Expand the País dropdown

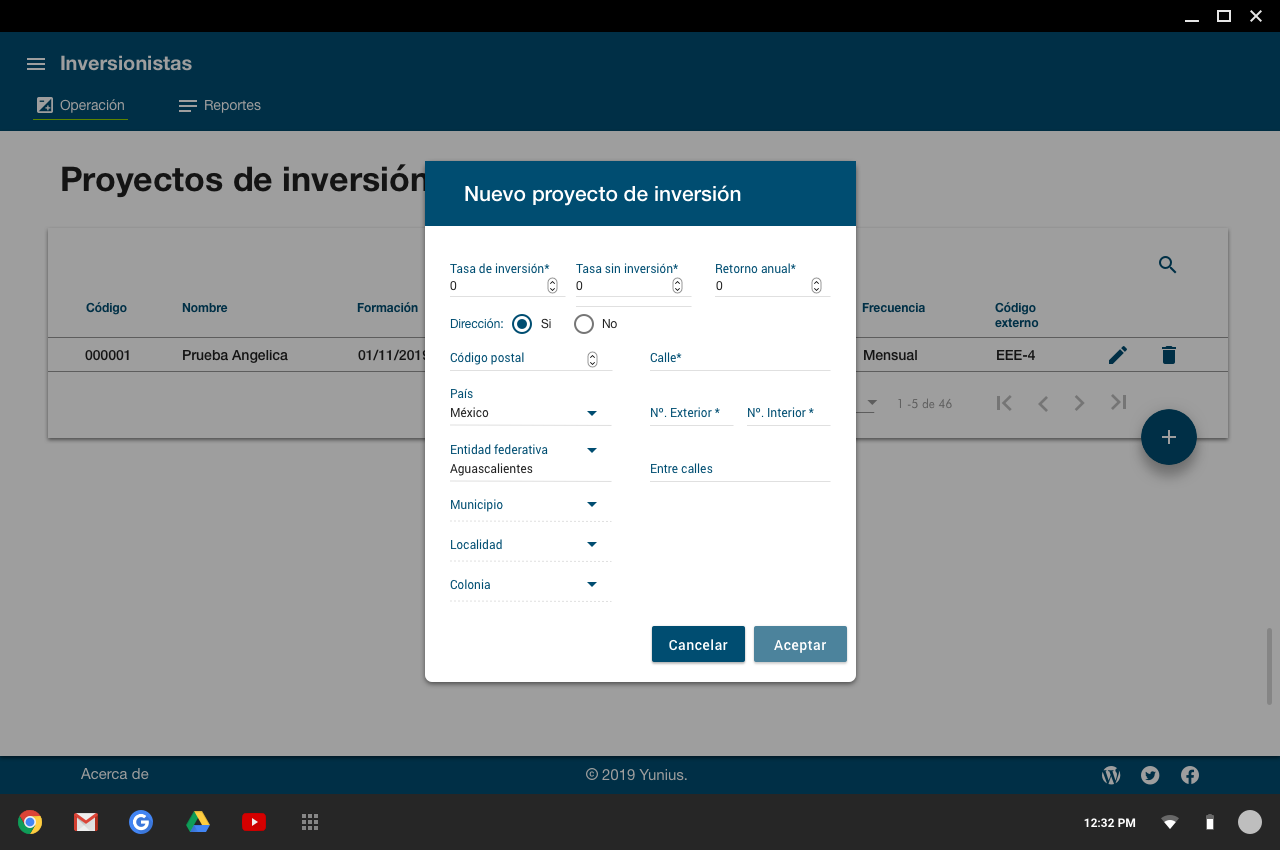point(591,413)
